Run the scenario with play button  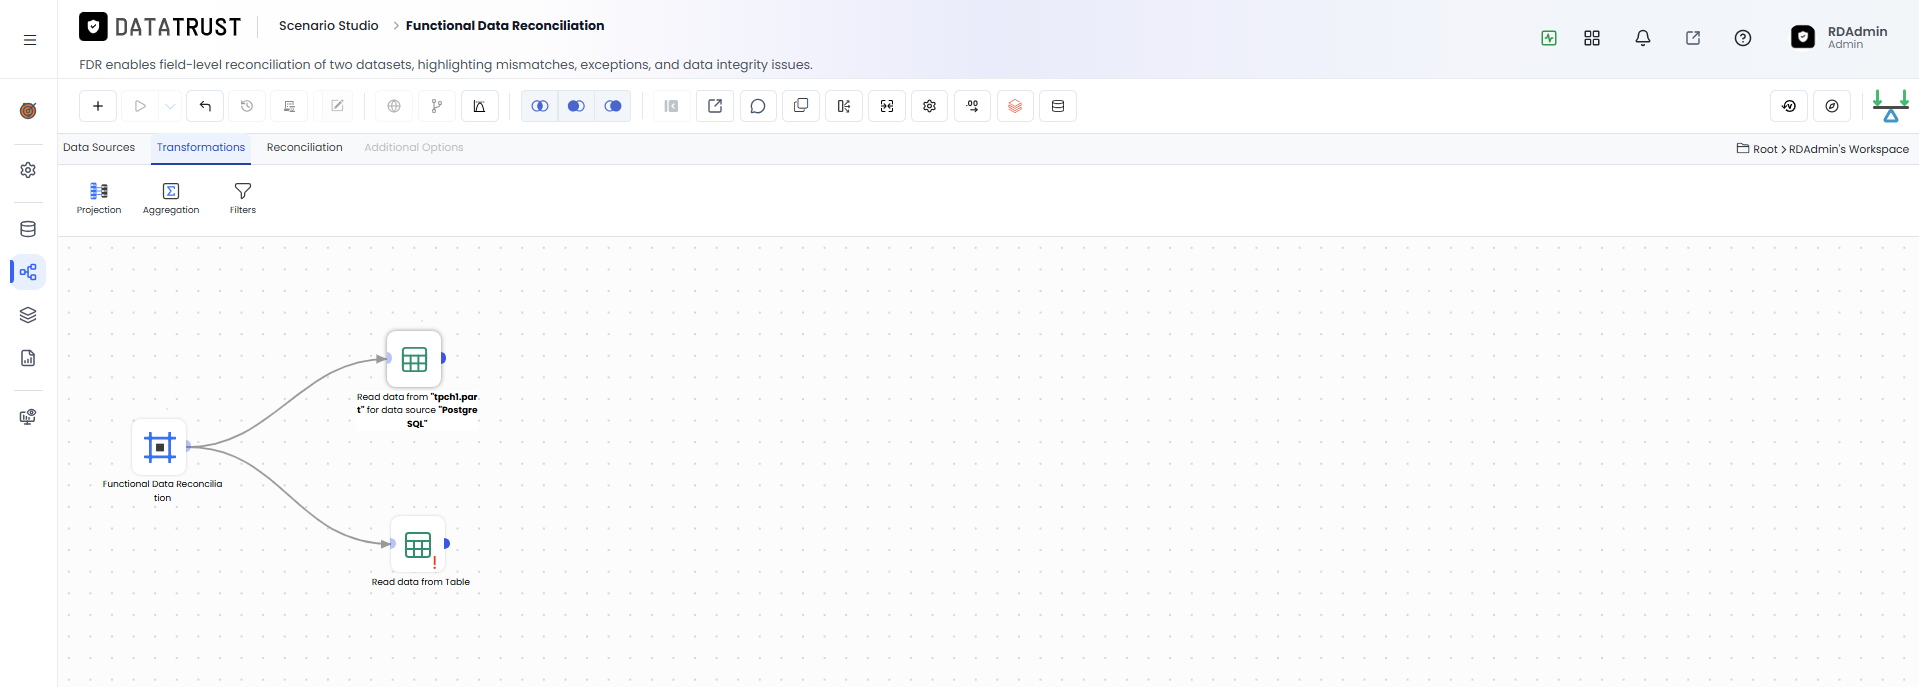(x=140, y=106)
